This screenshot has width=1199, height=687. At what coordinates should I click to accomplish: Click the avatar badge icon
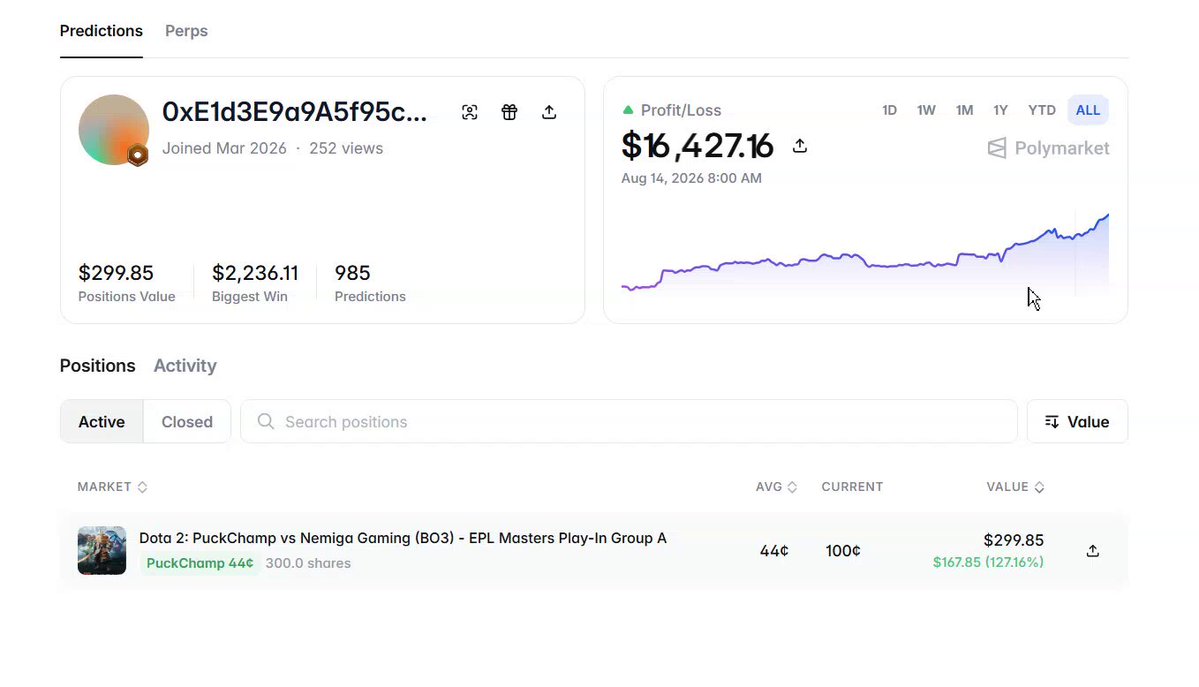click(138, 155)
